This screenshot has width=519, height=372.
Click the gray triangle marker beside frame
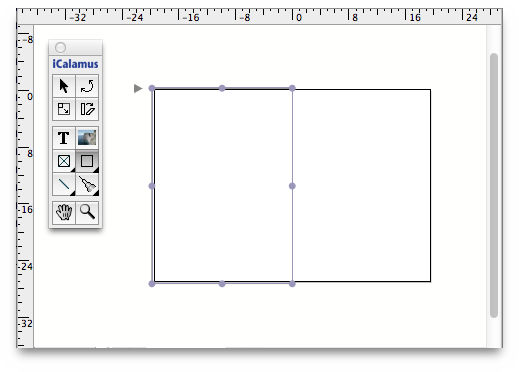click(138, 89)
